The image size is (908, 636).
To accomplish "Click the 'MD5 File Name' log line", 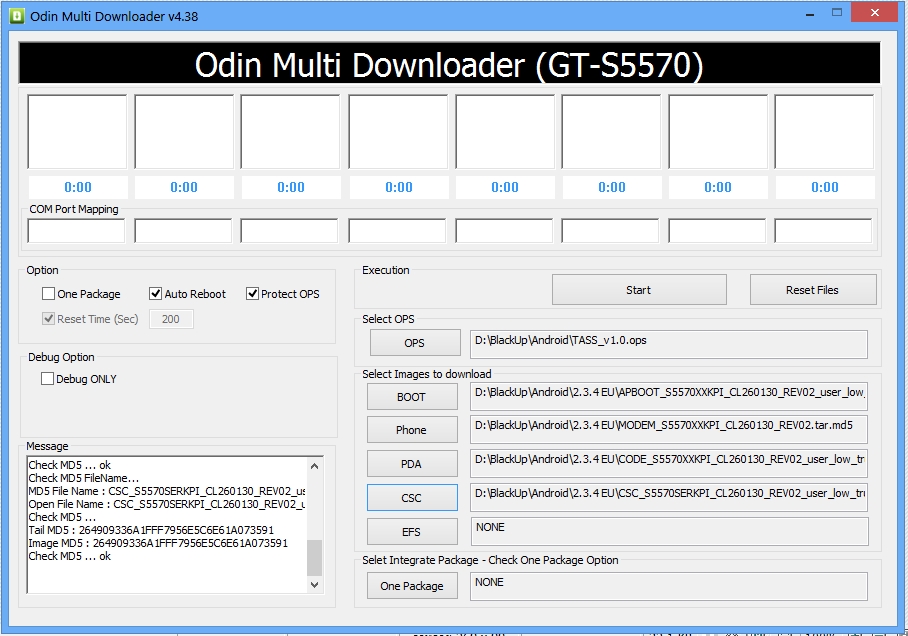I will 167,491.
